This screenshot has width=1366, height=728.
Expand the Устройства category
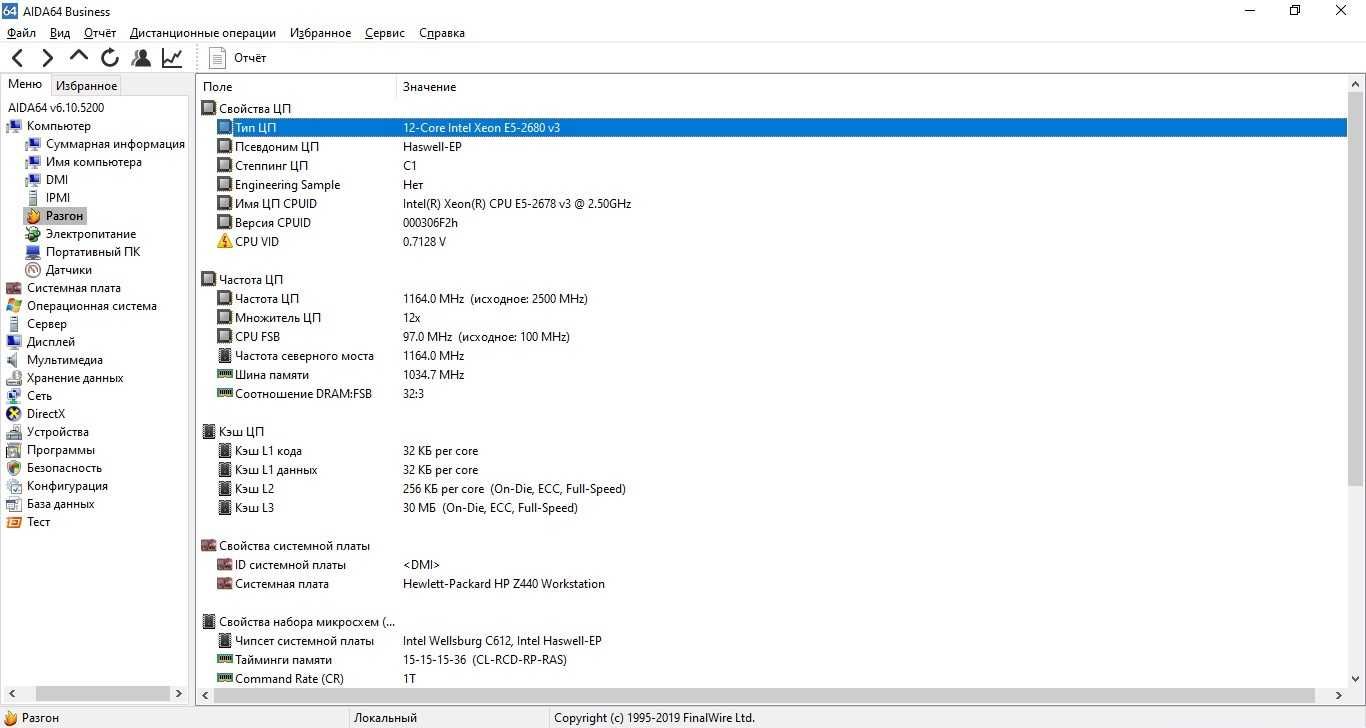tap(57, 432)
